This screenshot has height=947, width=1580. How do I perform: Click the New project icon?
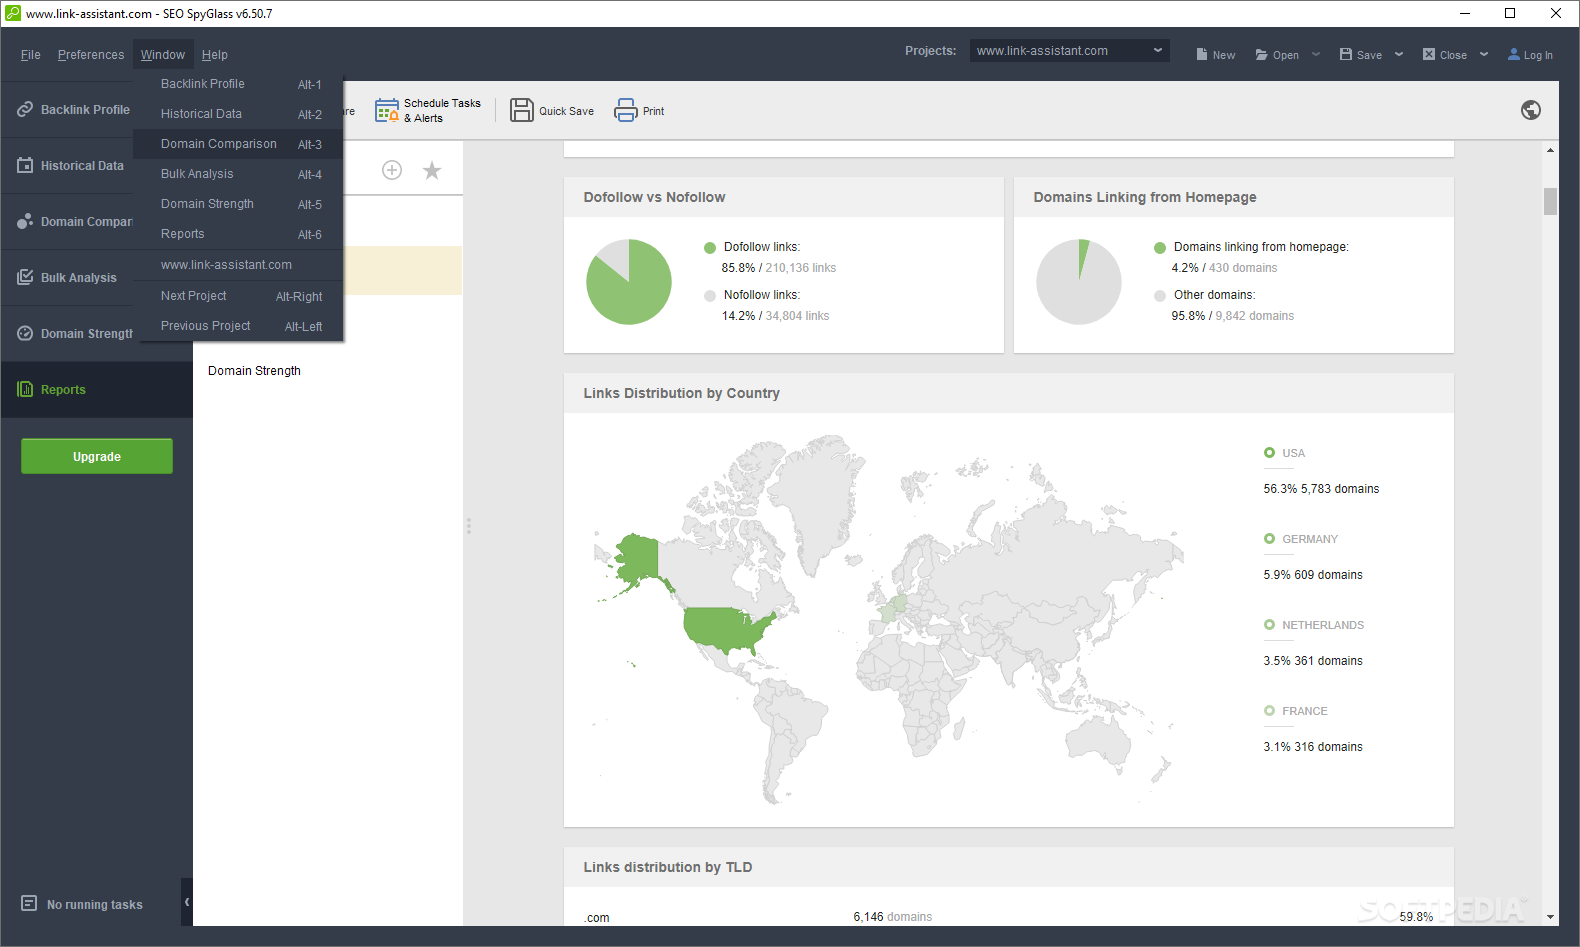(1202, 54)
